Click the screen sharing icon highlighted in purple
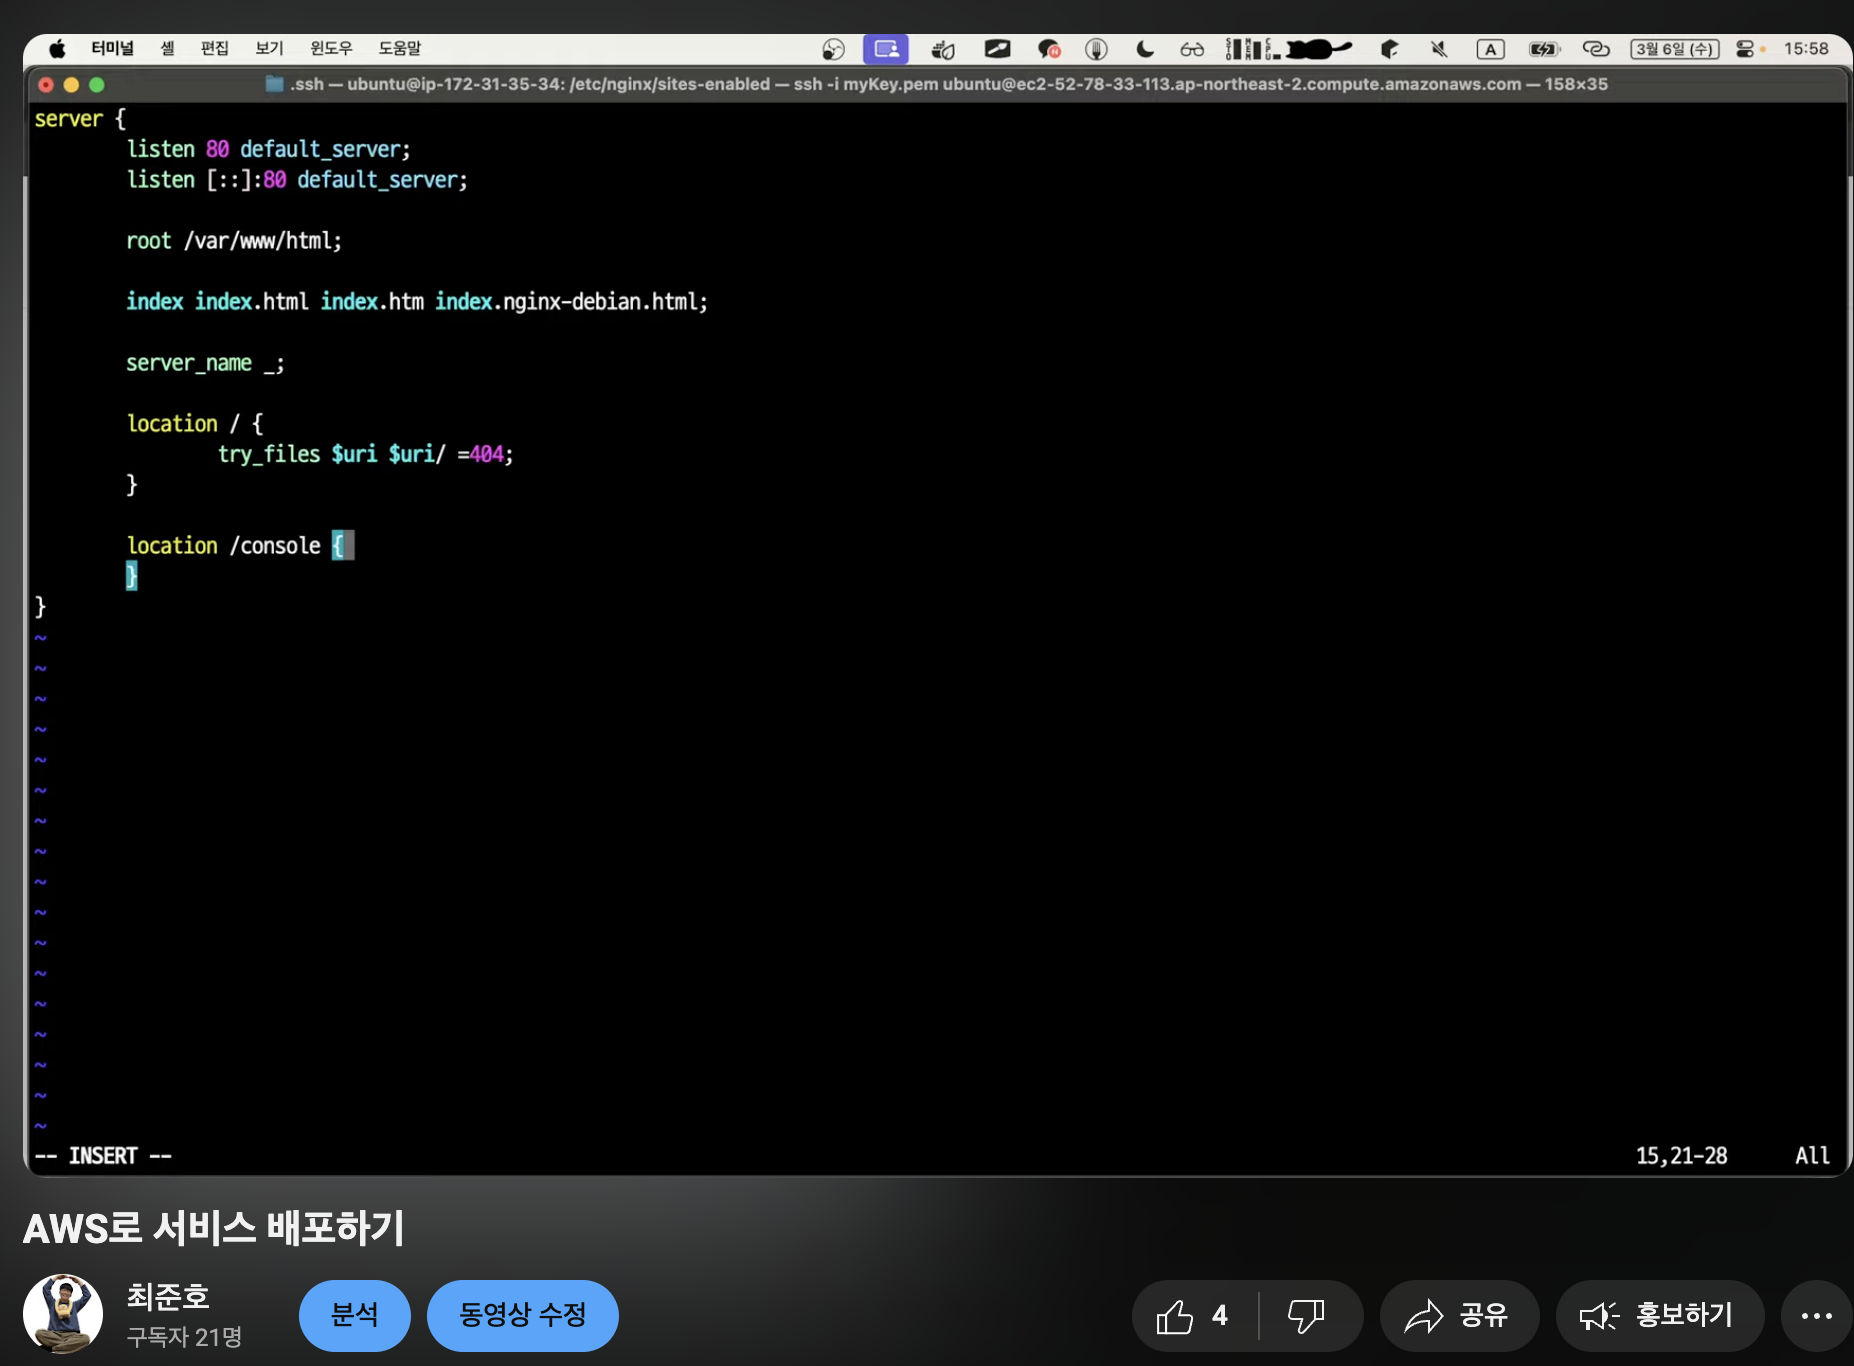The height and width of the screenshot is (1366, 1854). [885, 49]
